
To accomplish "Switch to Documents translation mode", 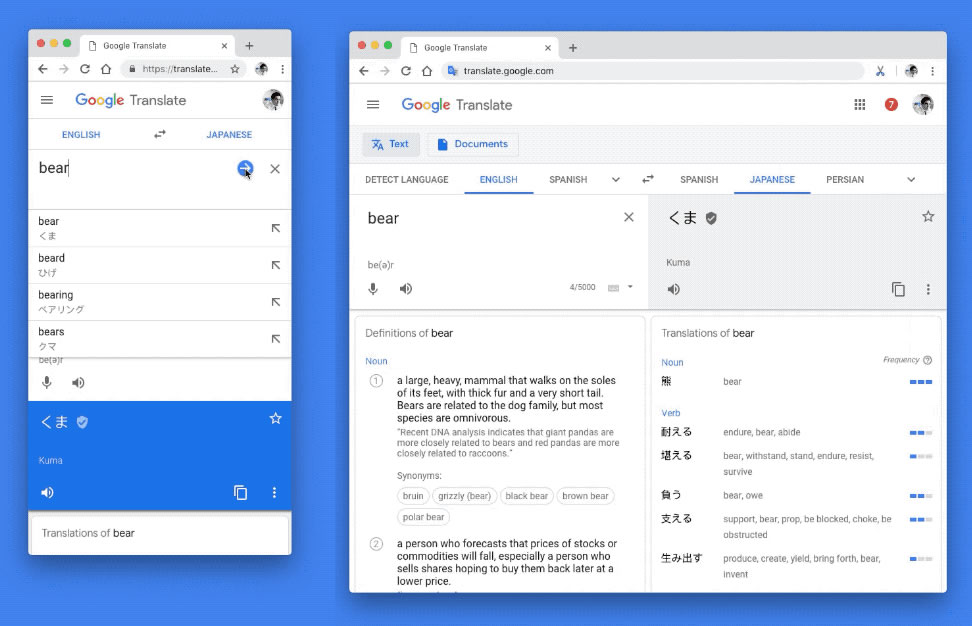I will (473, 144).
